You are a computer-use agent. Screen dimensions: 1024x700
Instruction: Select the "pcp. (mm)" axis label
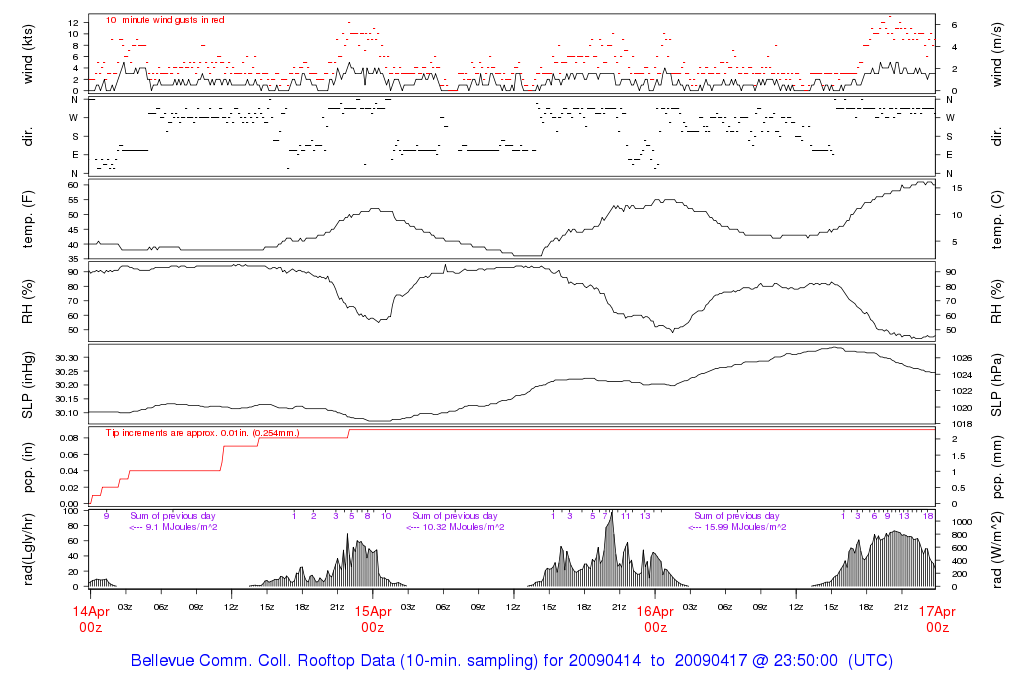[997, 468]
